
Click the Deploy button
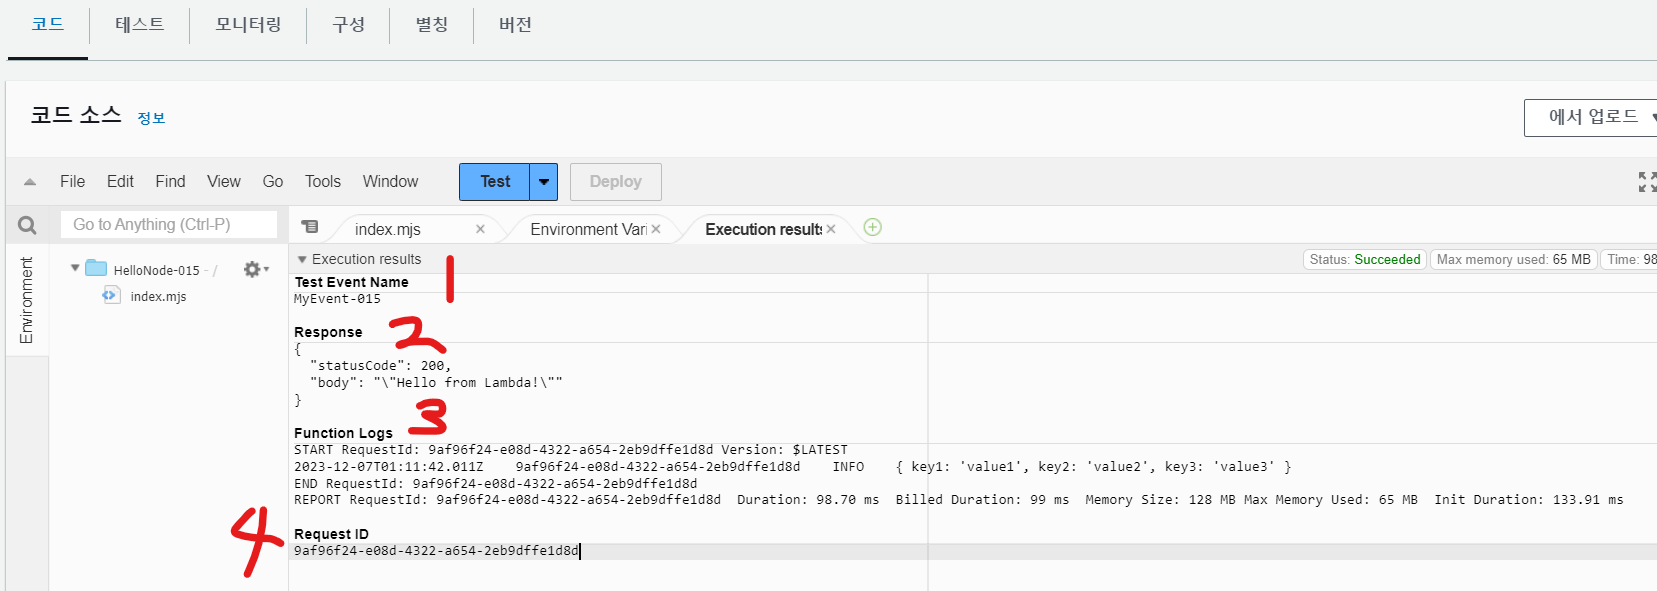point(615,182)
